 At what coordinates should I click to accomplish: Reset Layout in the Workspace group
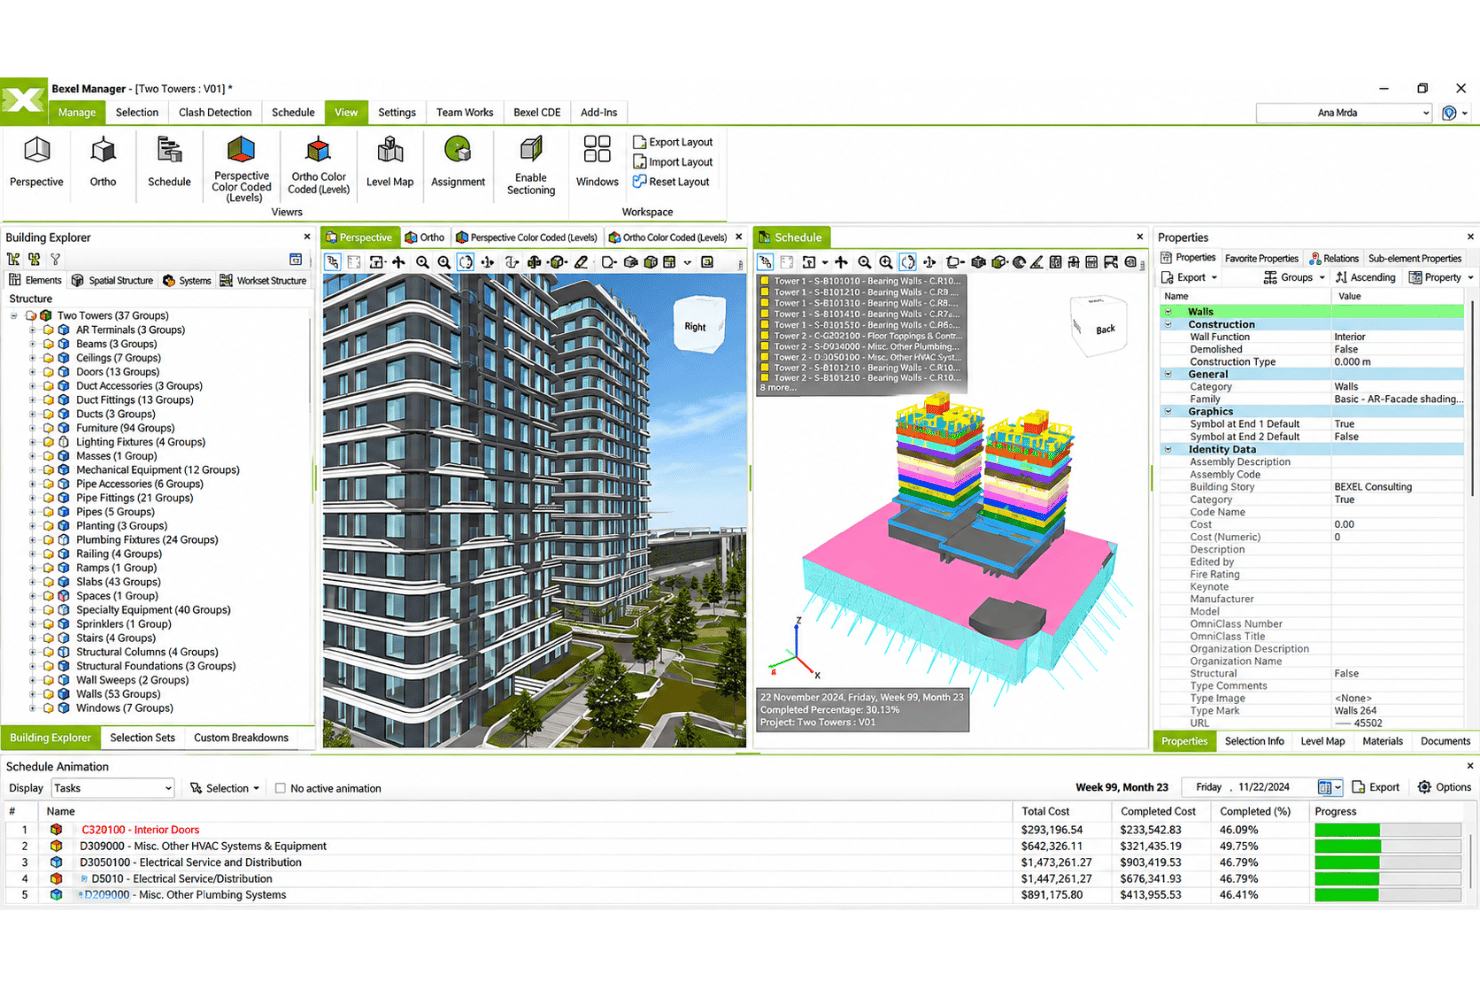[671, 182]
